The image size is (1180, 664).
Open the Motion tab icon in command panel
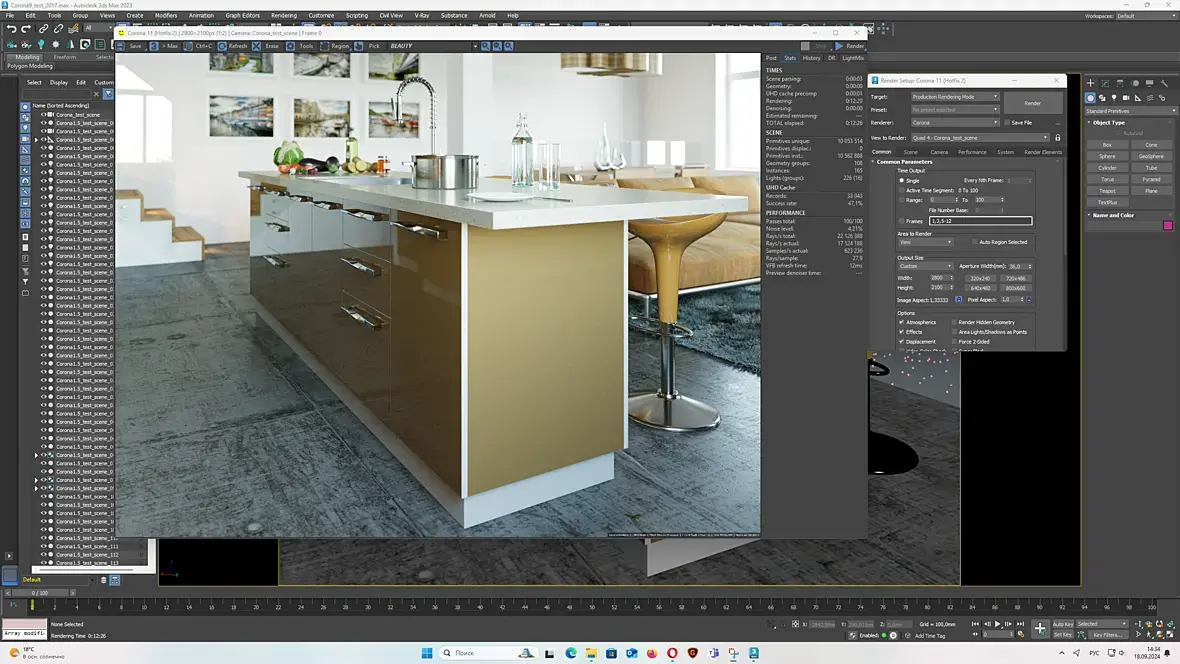(1135, 84)
